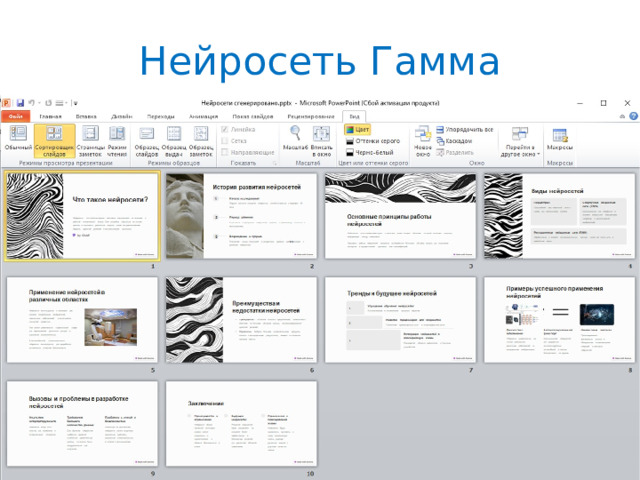Select slide 4 'Виды нейросетей'
This screenshot has width=640, height=480.
pos(560,216)
